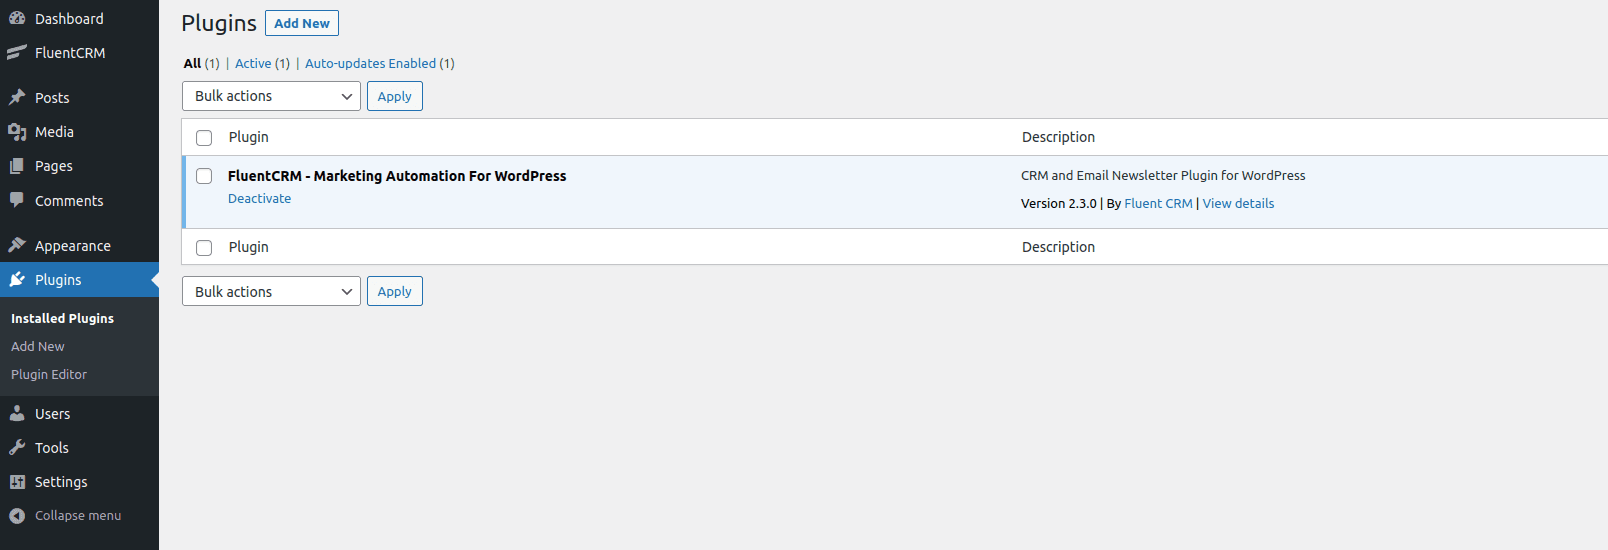
Task: Click the Comments bubble icon
Action: pos(17,200)
